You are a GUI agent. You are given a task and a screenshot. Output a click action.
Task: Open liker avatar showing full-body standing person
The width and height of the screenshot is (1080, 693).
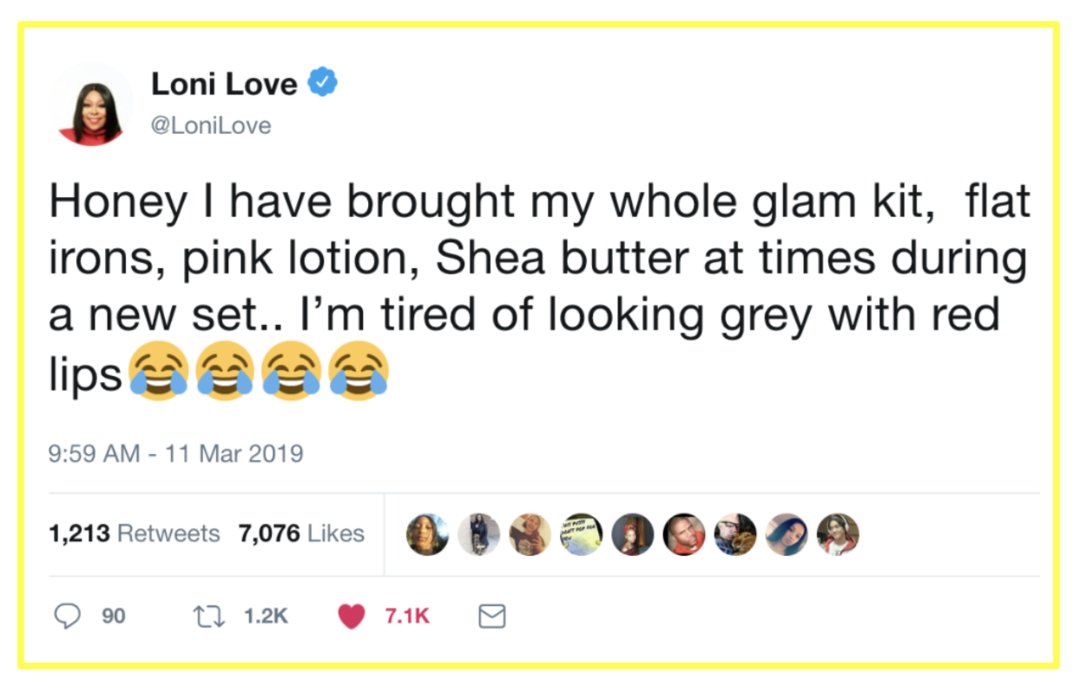coord(478,535)
